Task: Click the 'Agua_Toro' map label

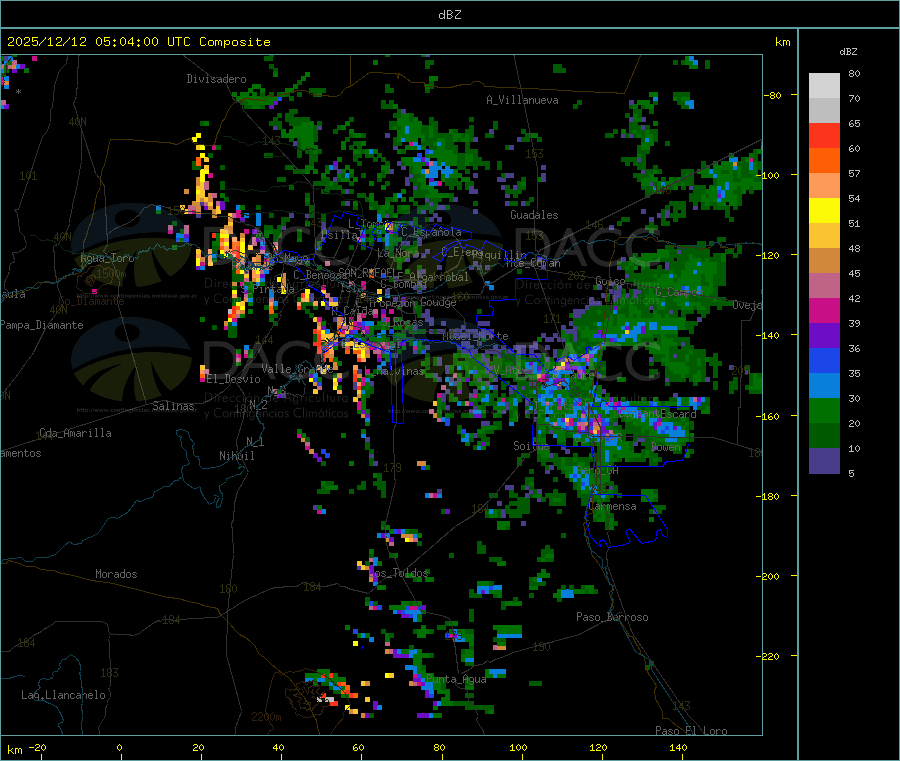Action: [107, 258]
